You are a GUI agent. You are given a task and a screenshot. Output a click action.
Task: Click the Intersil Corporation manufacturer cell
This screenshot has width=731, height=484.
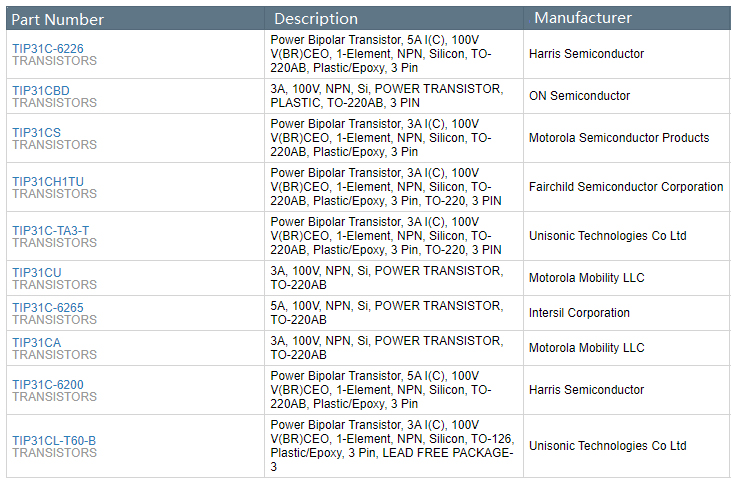[579, 313]
